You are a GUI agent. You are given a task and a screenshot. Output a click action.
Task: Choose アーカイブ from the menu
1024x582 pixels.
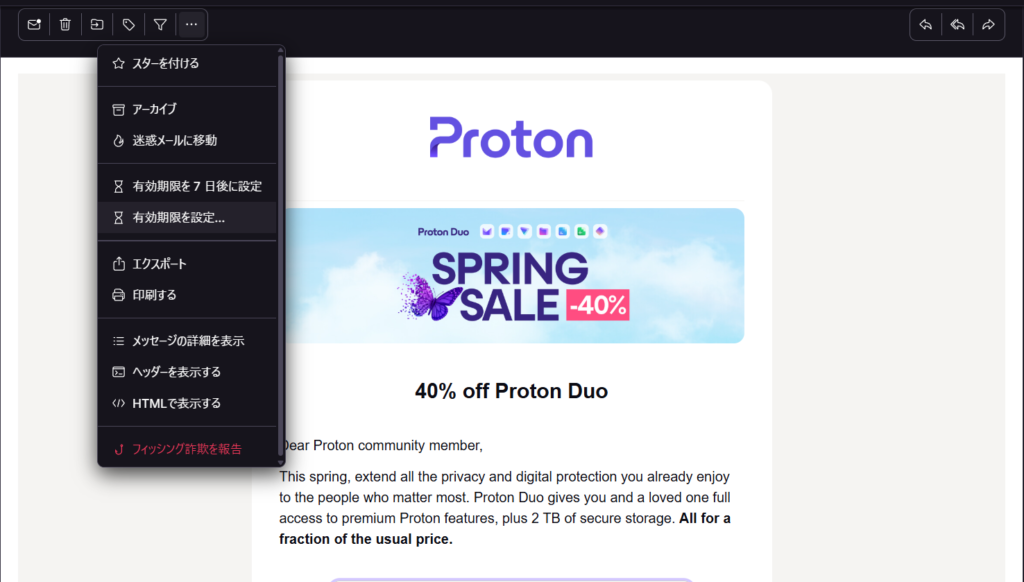tap(154, 109)
